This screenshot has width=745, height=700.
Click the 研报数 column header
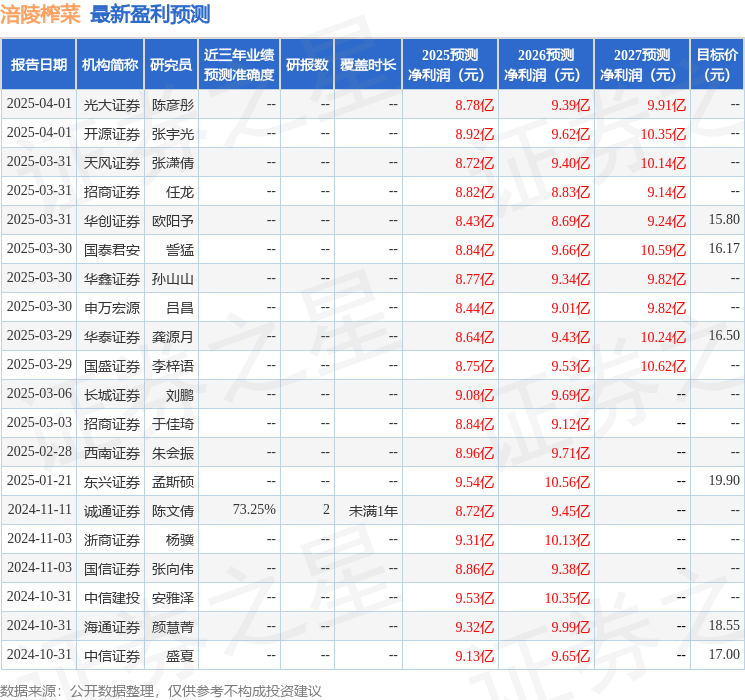(x=307, y=65)
